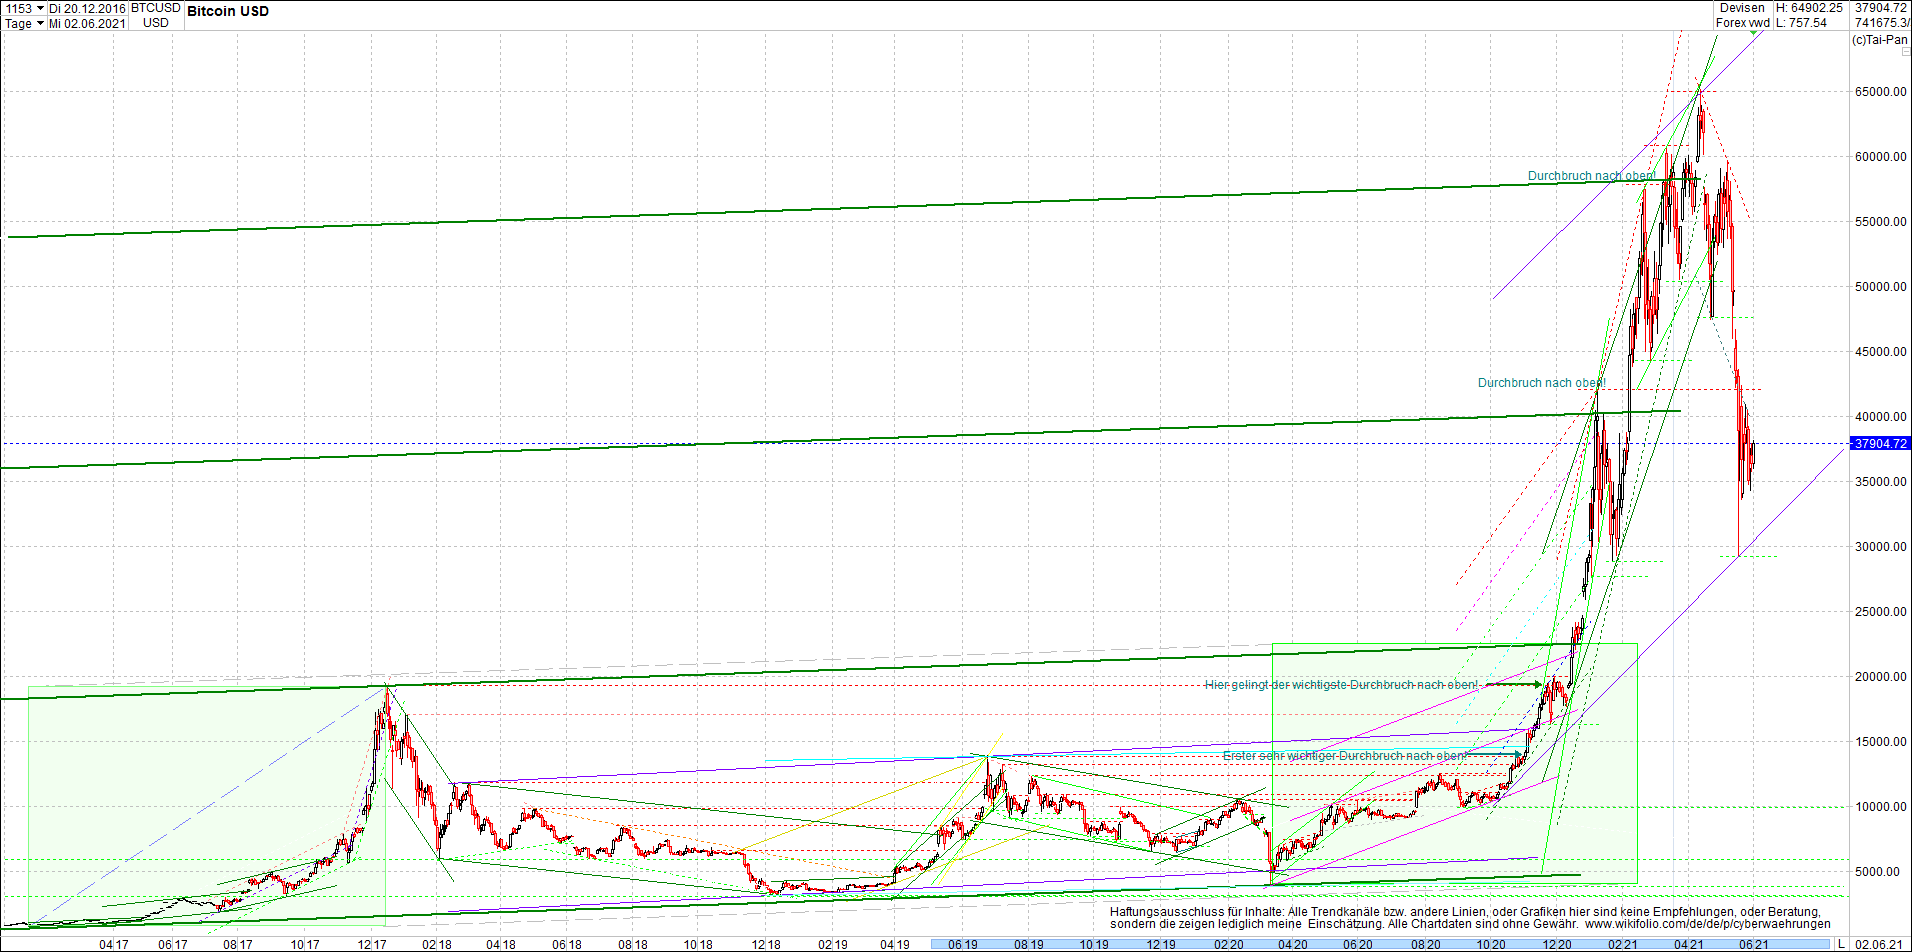The height and width of the screenshot is (952, 1912).
Task: Collapse the price axis with the minus icon
Action: (1906, 52)
